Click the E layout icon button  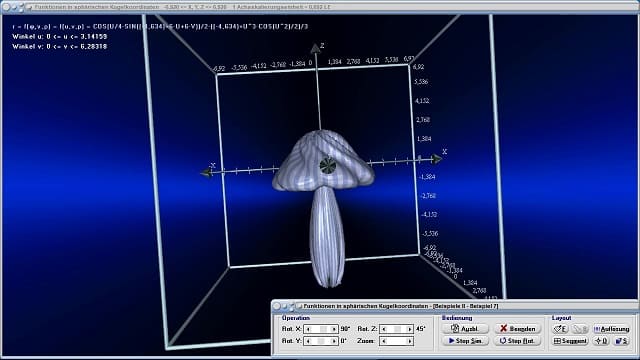pos(560,329)
